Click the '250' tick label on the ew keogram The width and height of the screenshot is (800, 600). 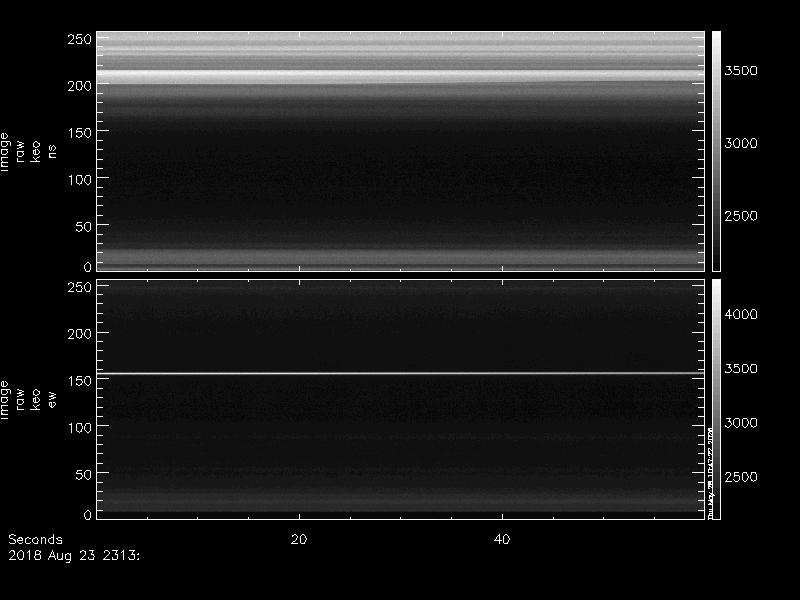point(80,287)
